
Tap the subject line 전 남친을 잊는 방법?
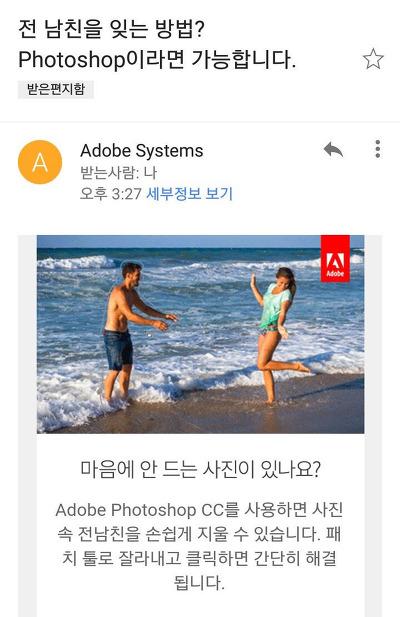point(111,29)
